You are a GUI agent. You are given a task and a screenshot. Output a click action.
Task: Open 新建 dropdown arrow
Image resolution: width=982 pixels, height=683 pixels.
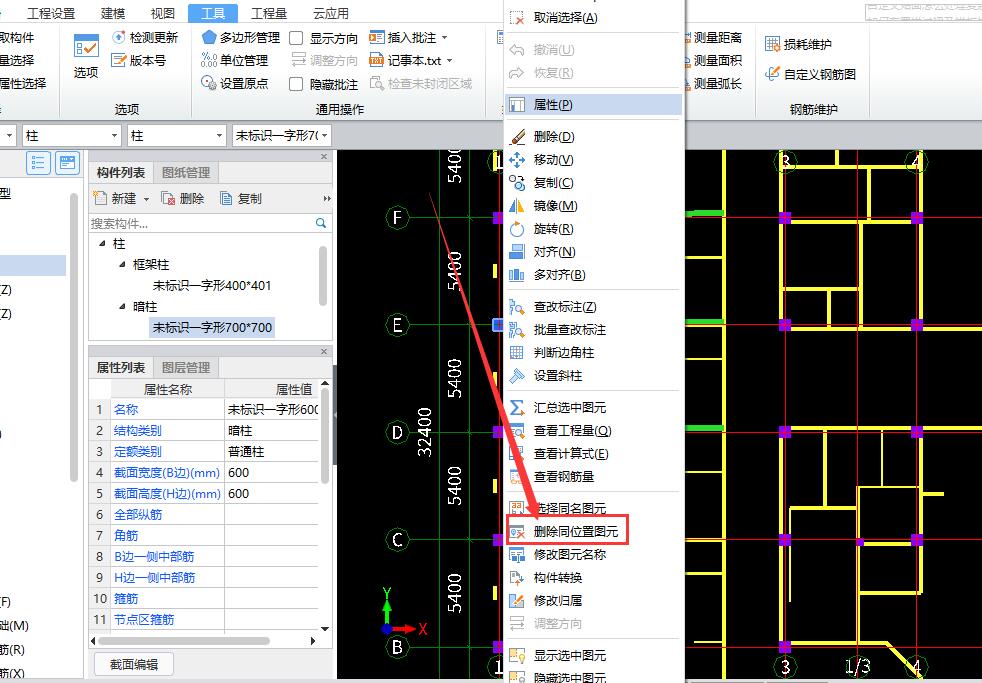146,199
